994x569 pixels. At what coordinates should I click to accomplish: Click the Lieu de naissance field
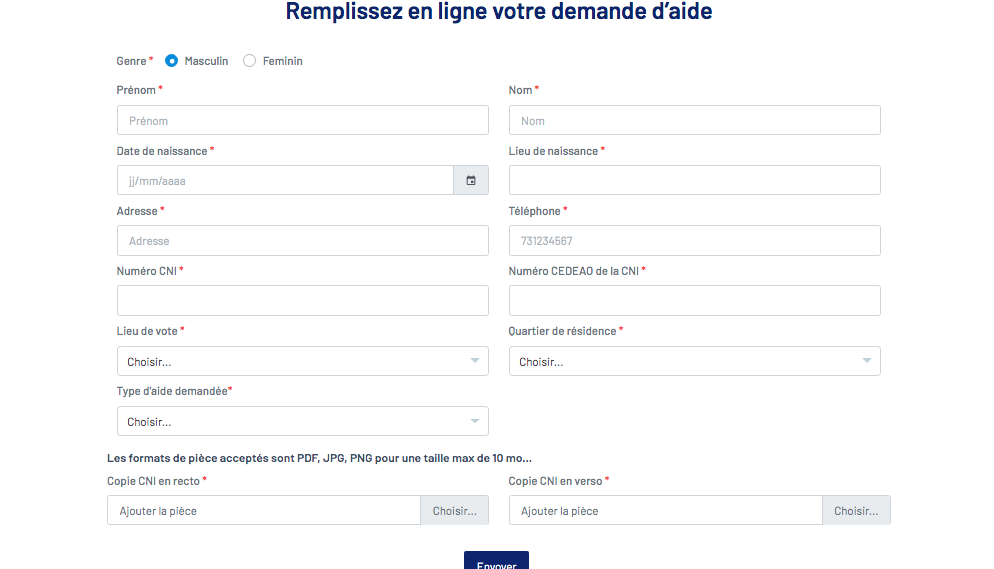[694, 180]
